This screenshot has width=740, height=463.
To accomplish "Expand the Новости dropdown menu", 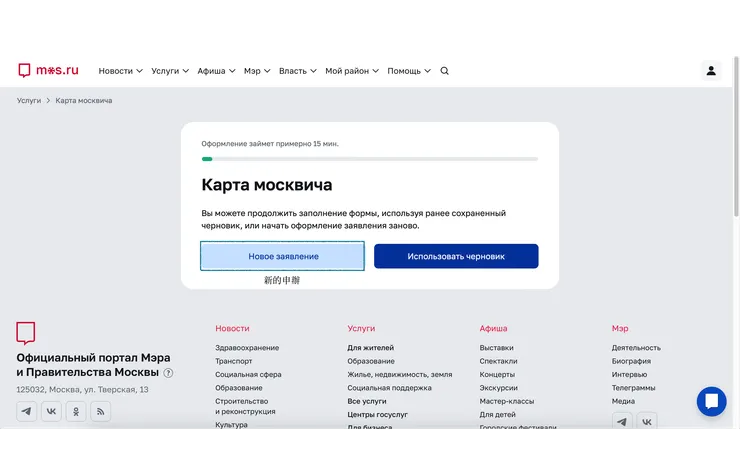I will coord(120,71).
